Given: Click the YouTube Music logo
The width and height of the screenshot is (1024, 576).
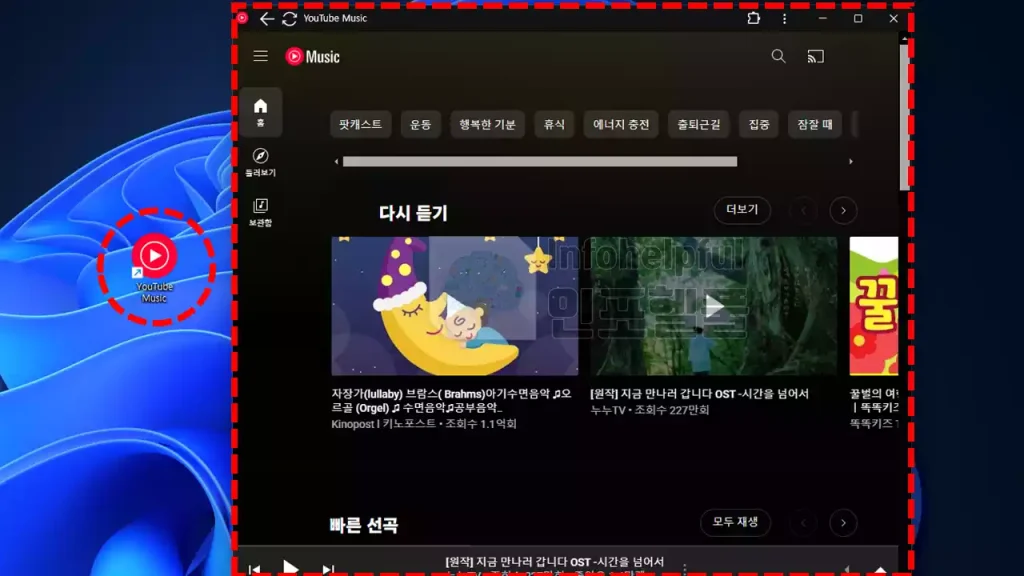Looking at the screenshot, I should coord(312,57).
